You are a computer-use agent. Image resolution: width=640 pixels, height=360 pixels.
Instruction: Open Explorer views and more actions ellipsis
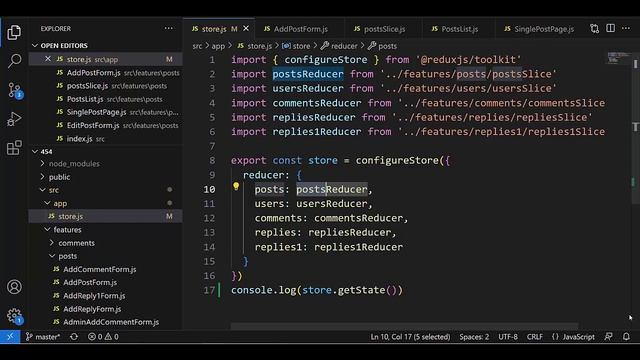pyautogui.click(x=169, y=29)
